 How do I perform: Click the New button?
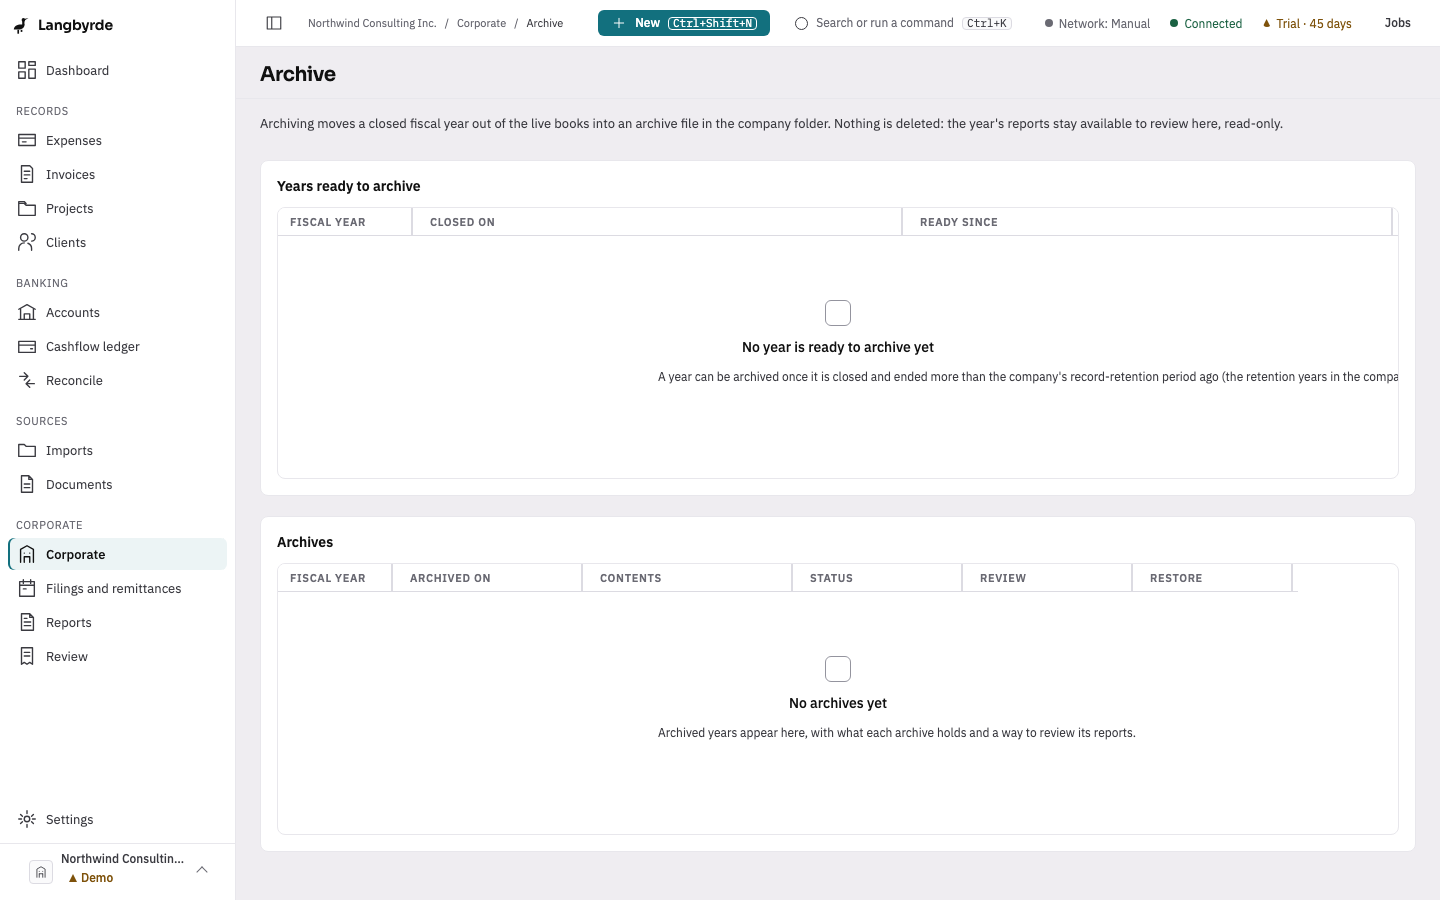coord(684,23)
